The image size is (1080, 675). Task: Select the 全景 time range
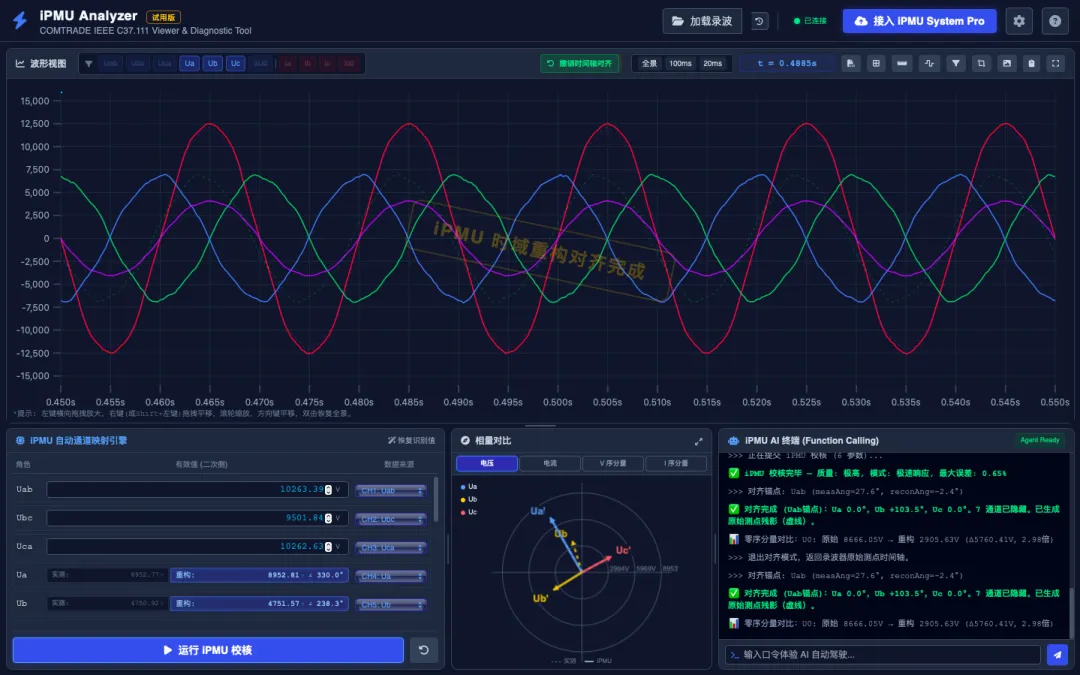pos(649,63)
